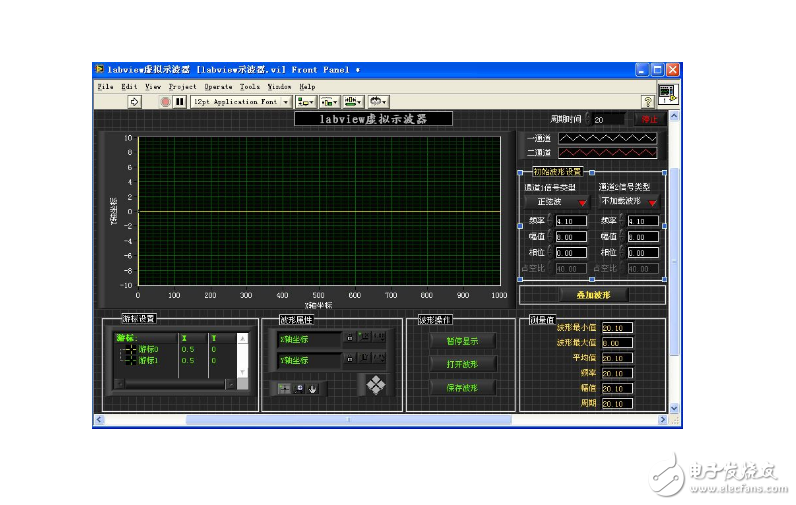Click the Y-axis scale format icon
The width and height of the screenshot is (796, 505).
click(379, 359)
